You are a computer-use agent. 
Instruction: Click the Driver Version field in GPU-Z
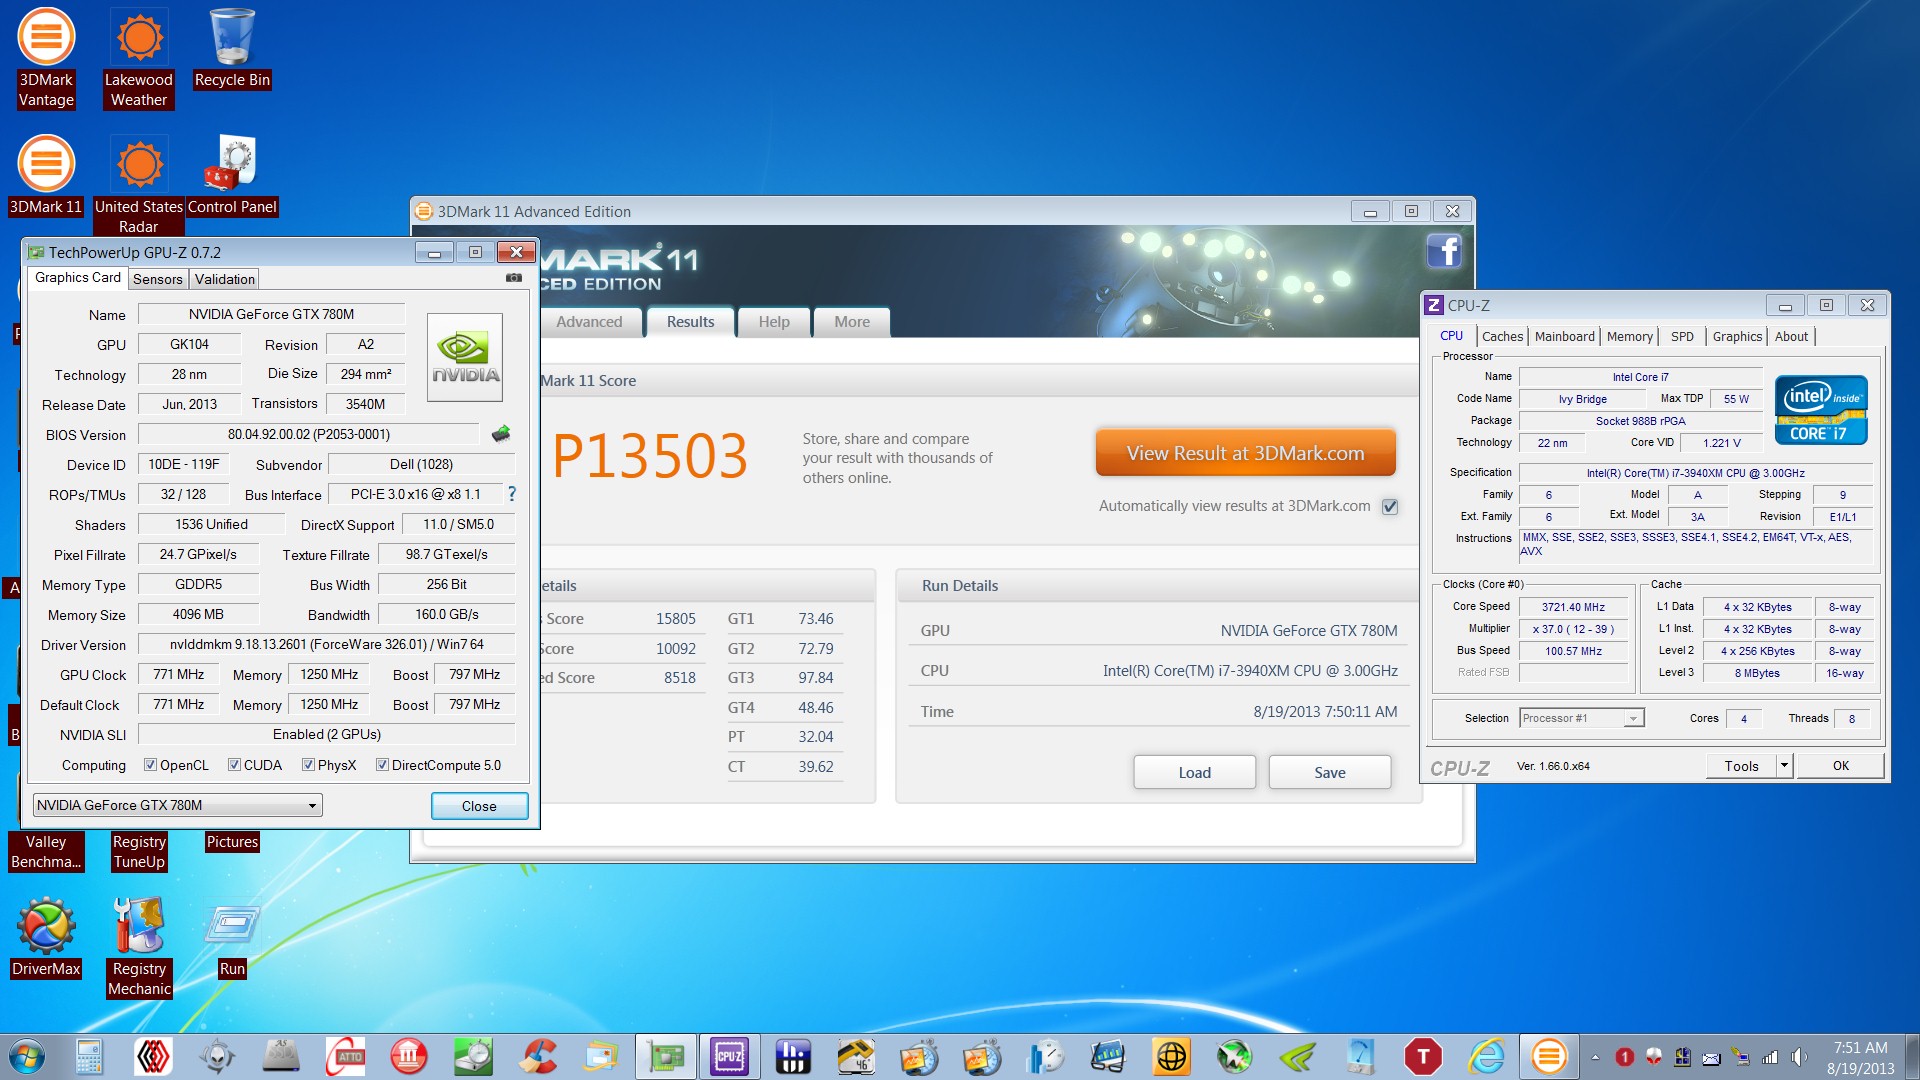(327, 645)
